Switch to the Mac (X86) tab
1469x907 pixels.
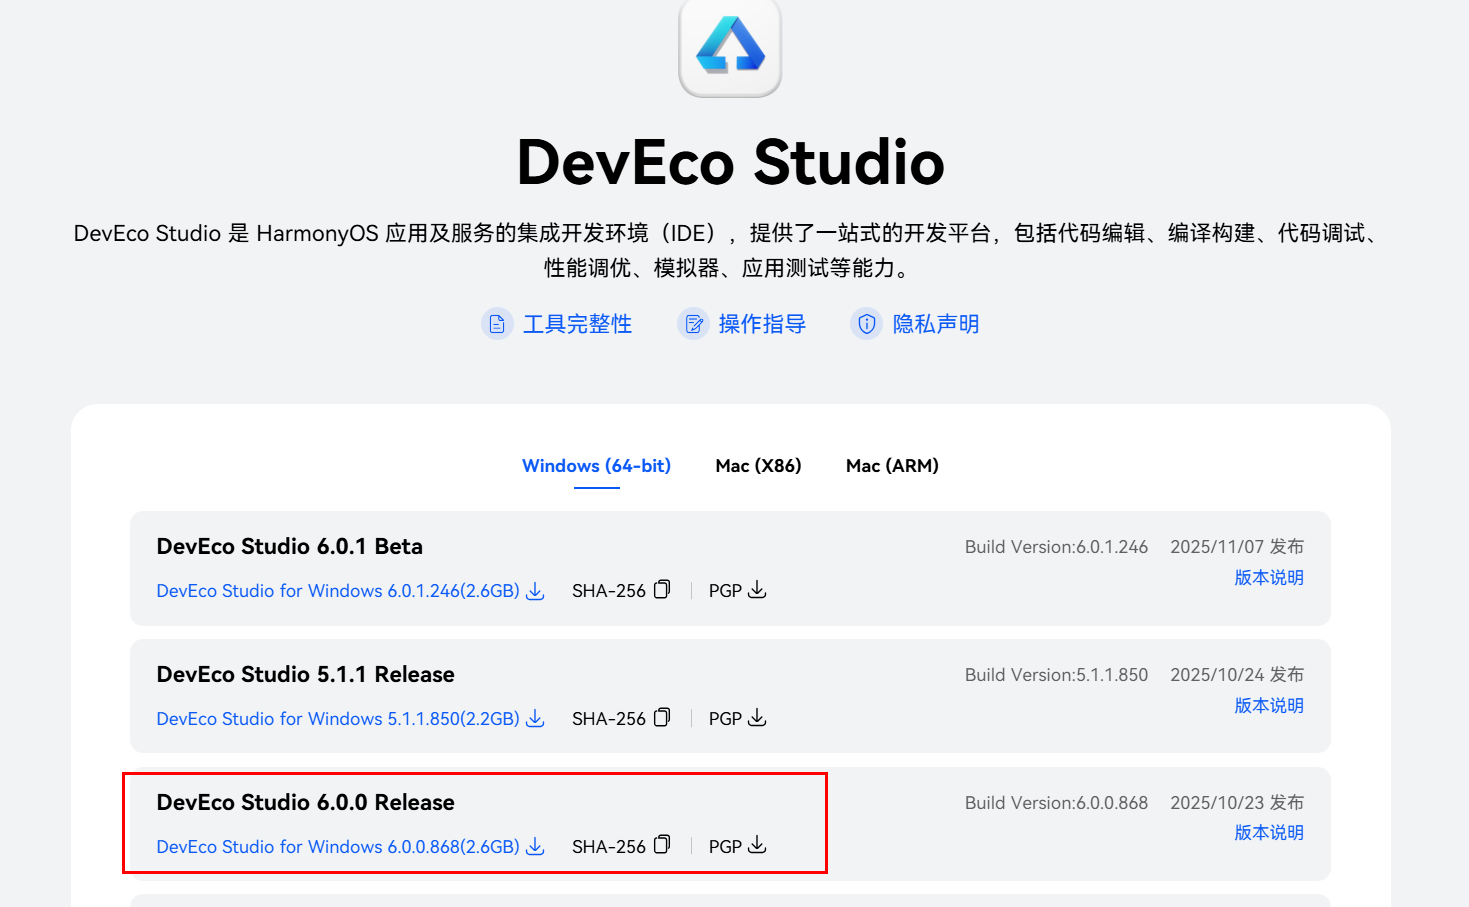click(758, 465)
